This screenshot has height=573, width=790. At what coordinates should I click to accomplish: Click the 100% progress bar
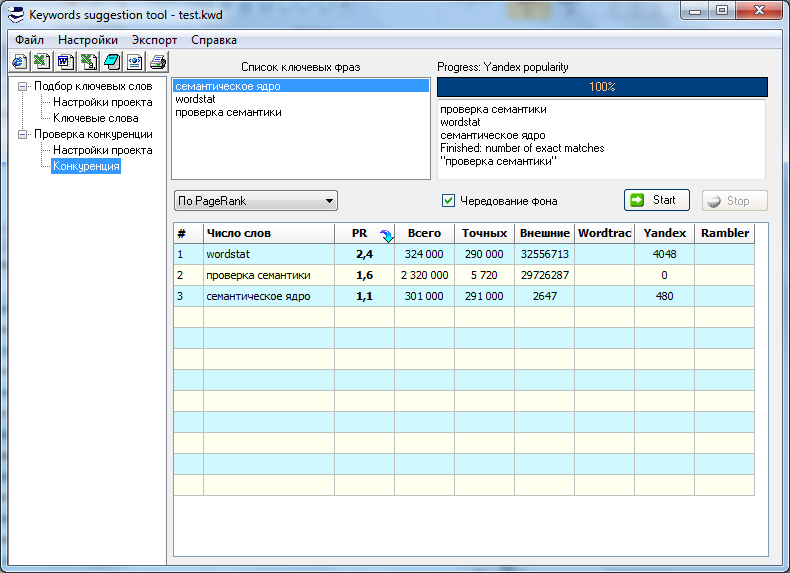602,87
